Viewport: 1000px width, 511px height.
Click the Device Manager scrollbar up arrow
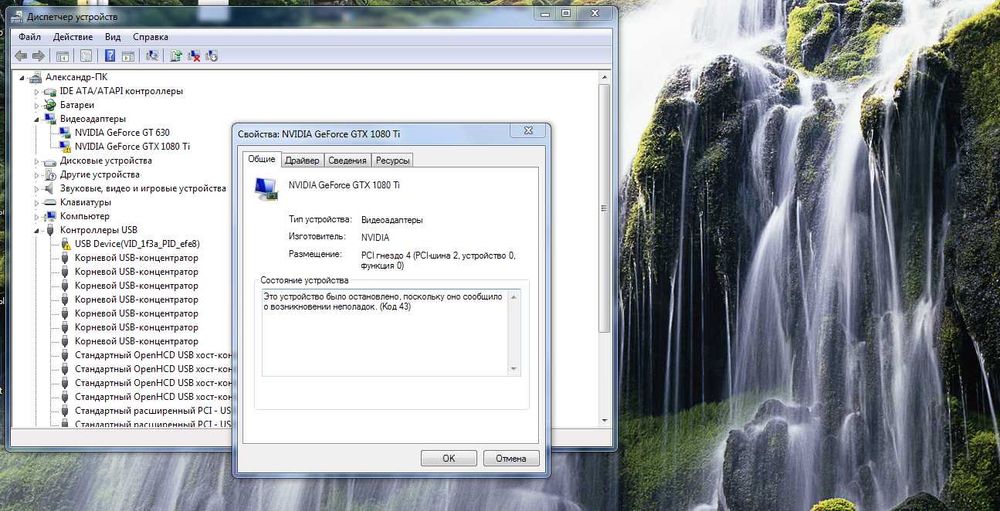604,78
